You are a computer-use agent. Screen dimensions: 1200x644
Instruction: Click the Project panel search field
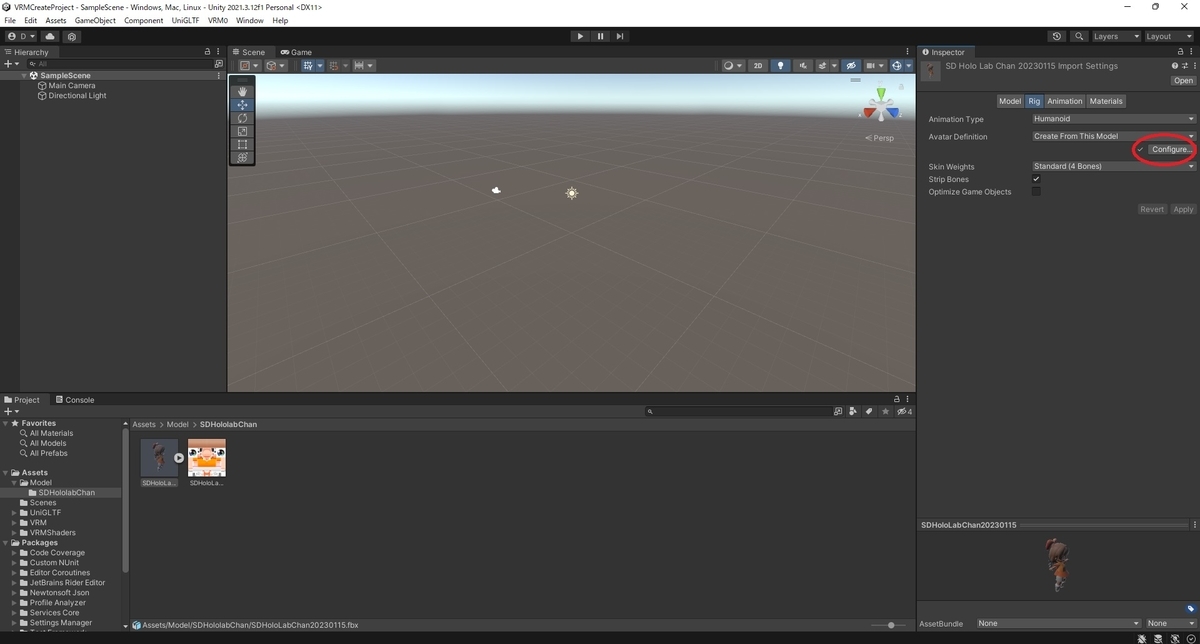coord(738,411)
